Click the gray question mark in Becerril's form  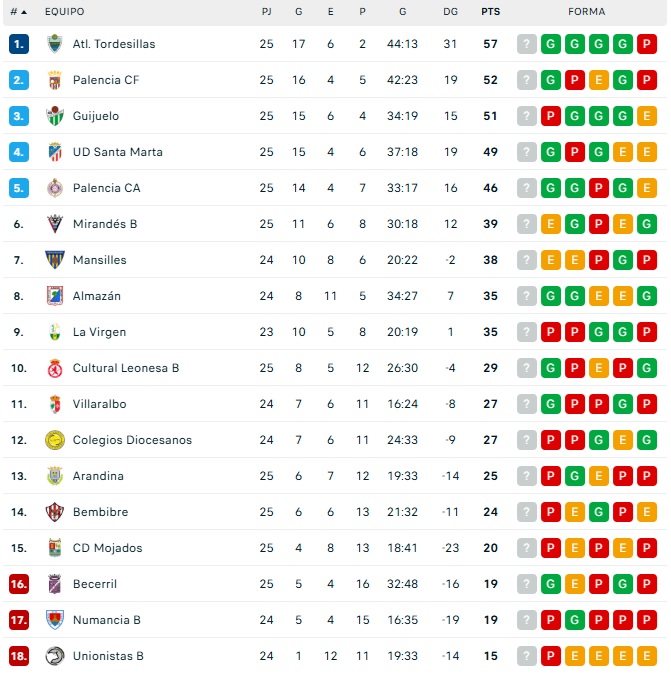[527, 584]
